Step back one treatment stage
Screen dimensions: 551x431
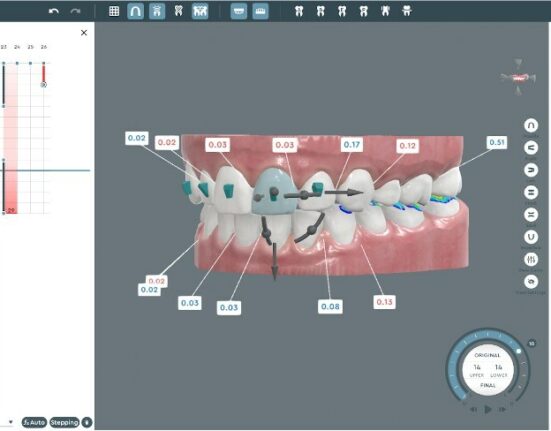474,409
